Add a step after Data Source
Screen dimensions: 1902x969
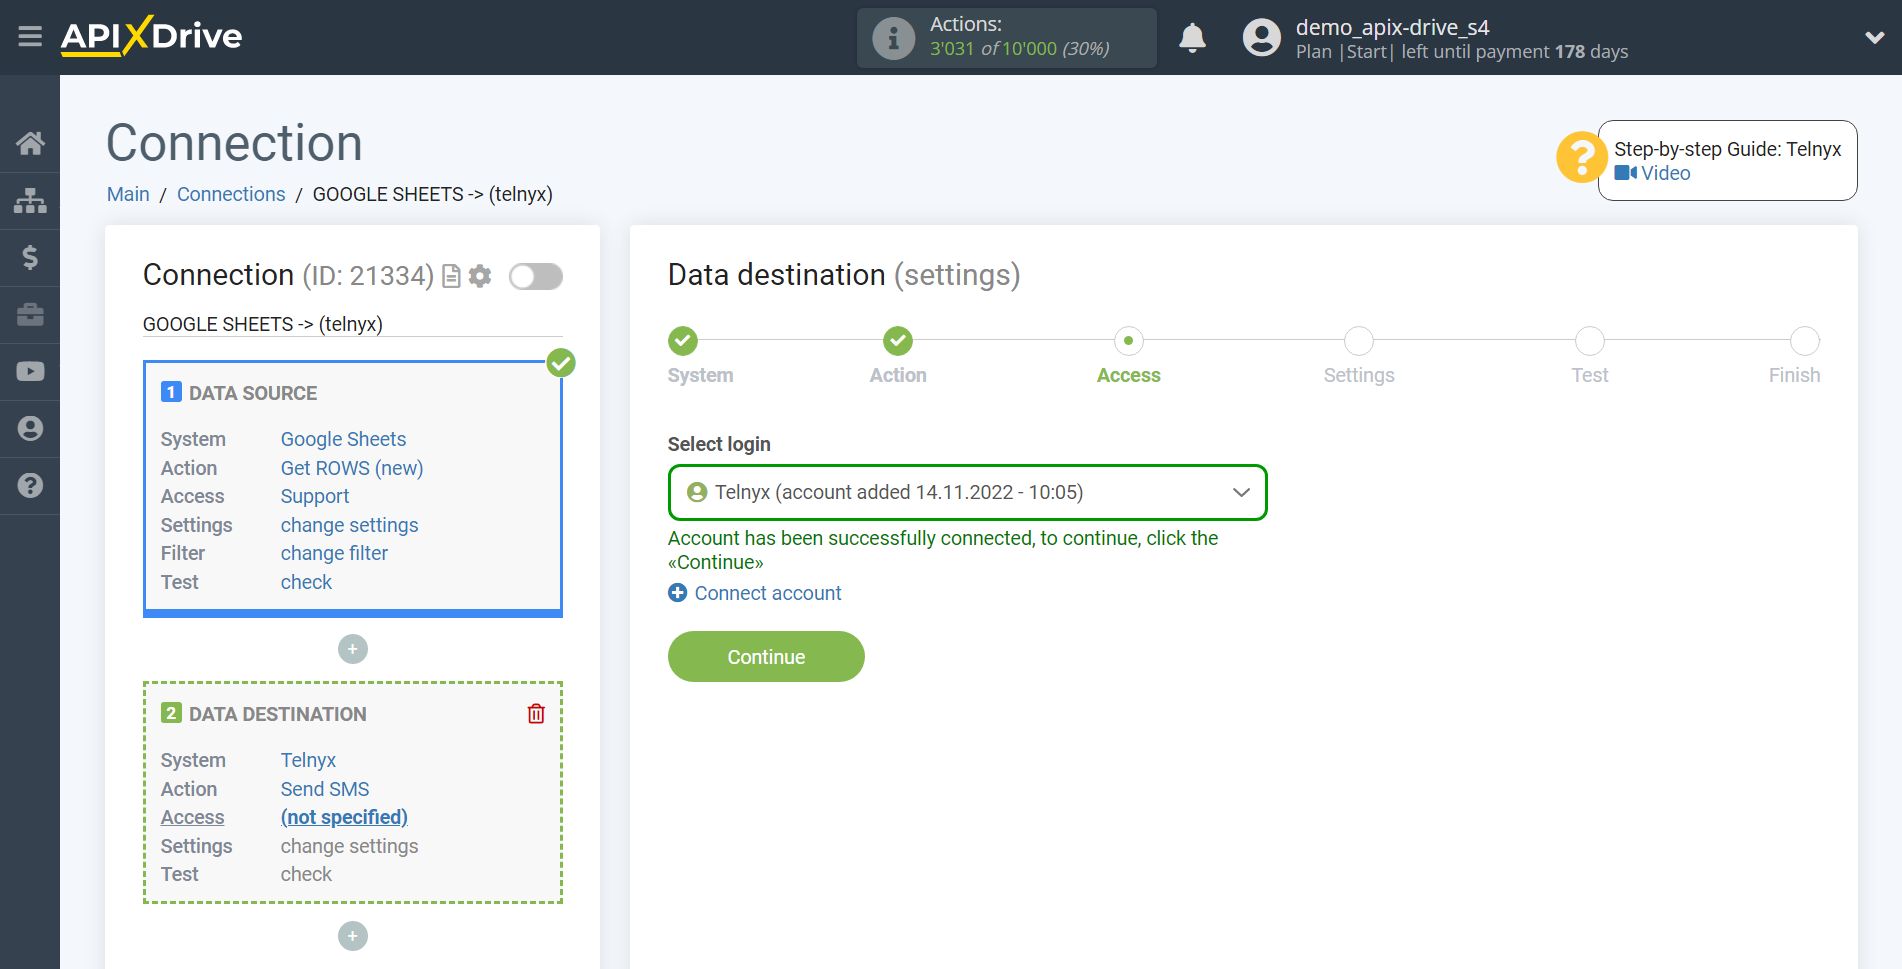tap(353, 649)
